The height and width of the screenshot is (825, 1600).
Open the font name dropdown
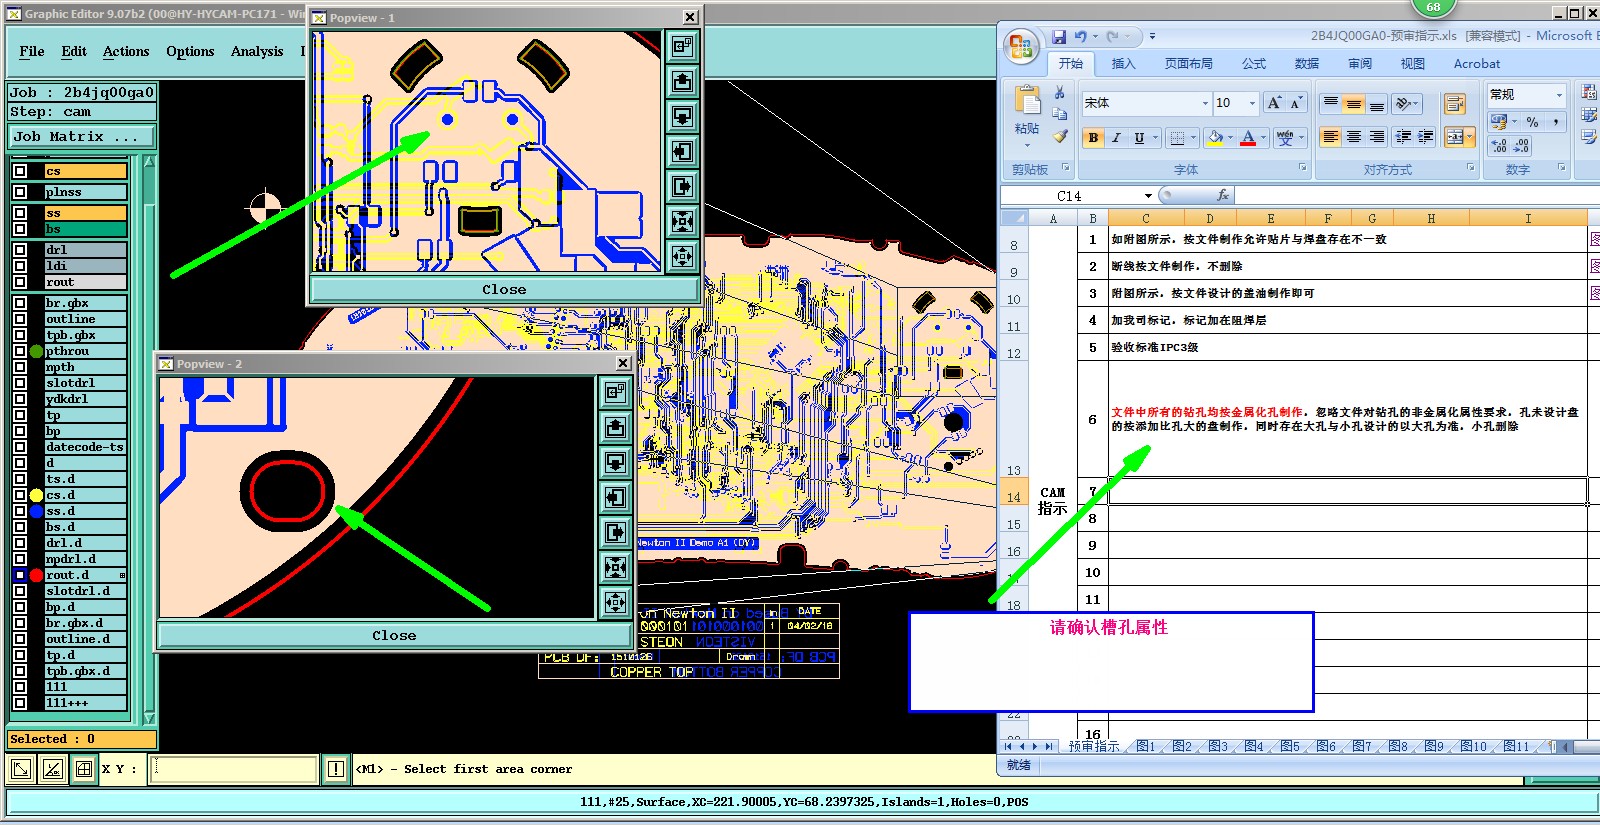1205,103
